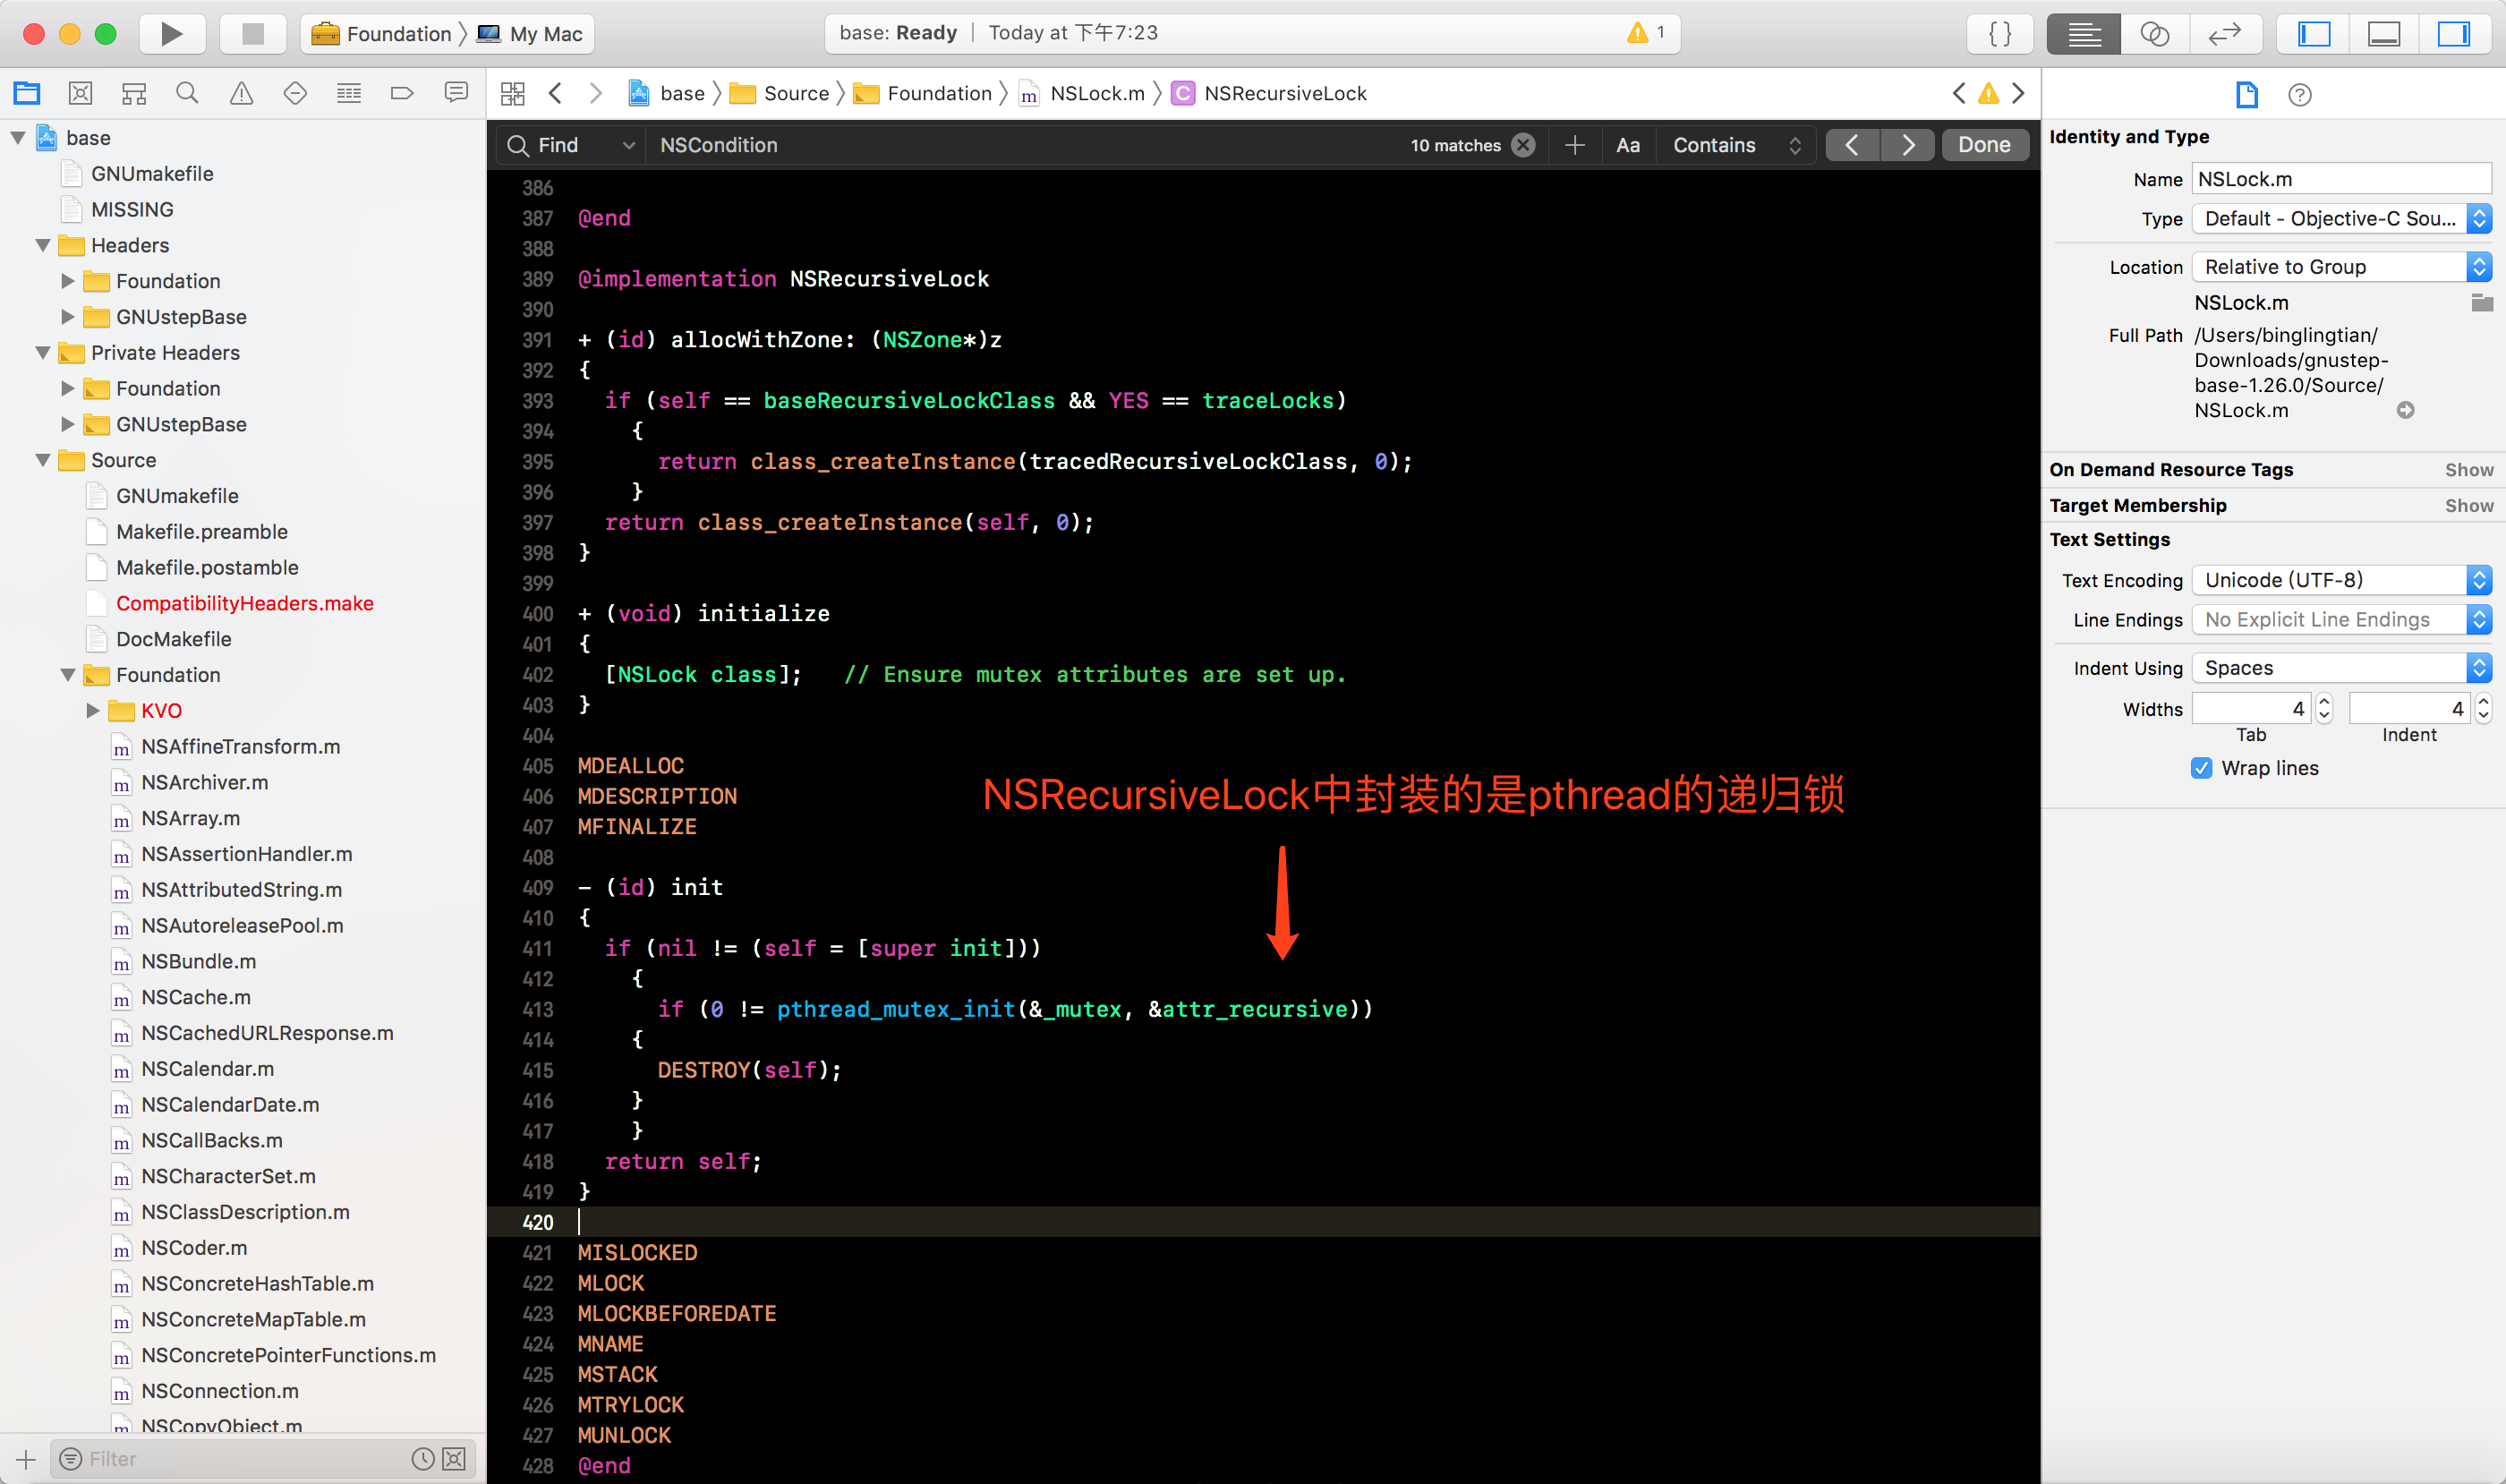The height and width of the screenshot is (1484, 2506).
Task: Open the breakpoint navigator
Action: tap(402, 93)
